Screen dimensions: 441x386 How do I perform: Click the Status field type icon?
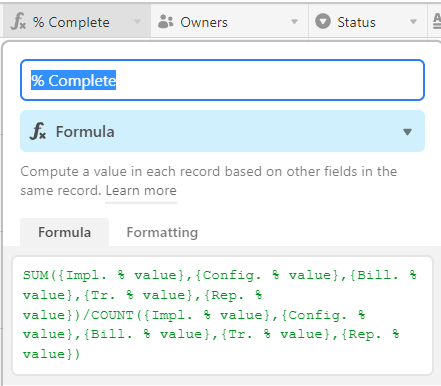point(323,21)
